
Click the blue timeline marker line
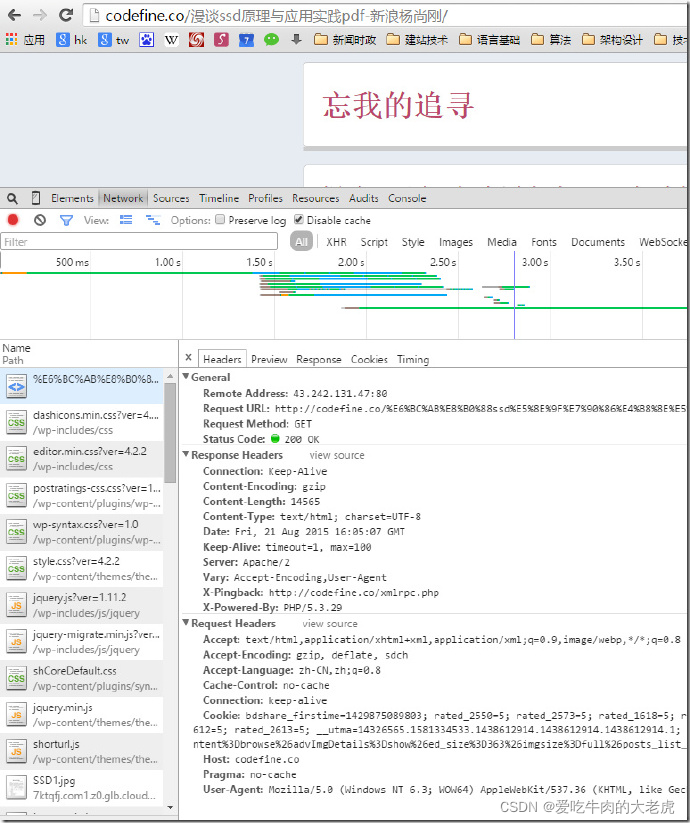(514, 295)
